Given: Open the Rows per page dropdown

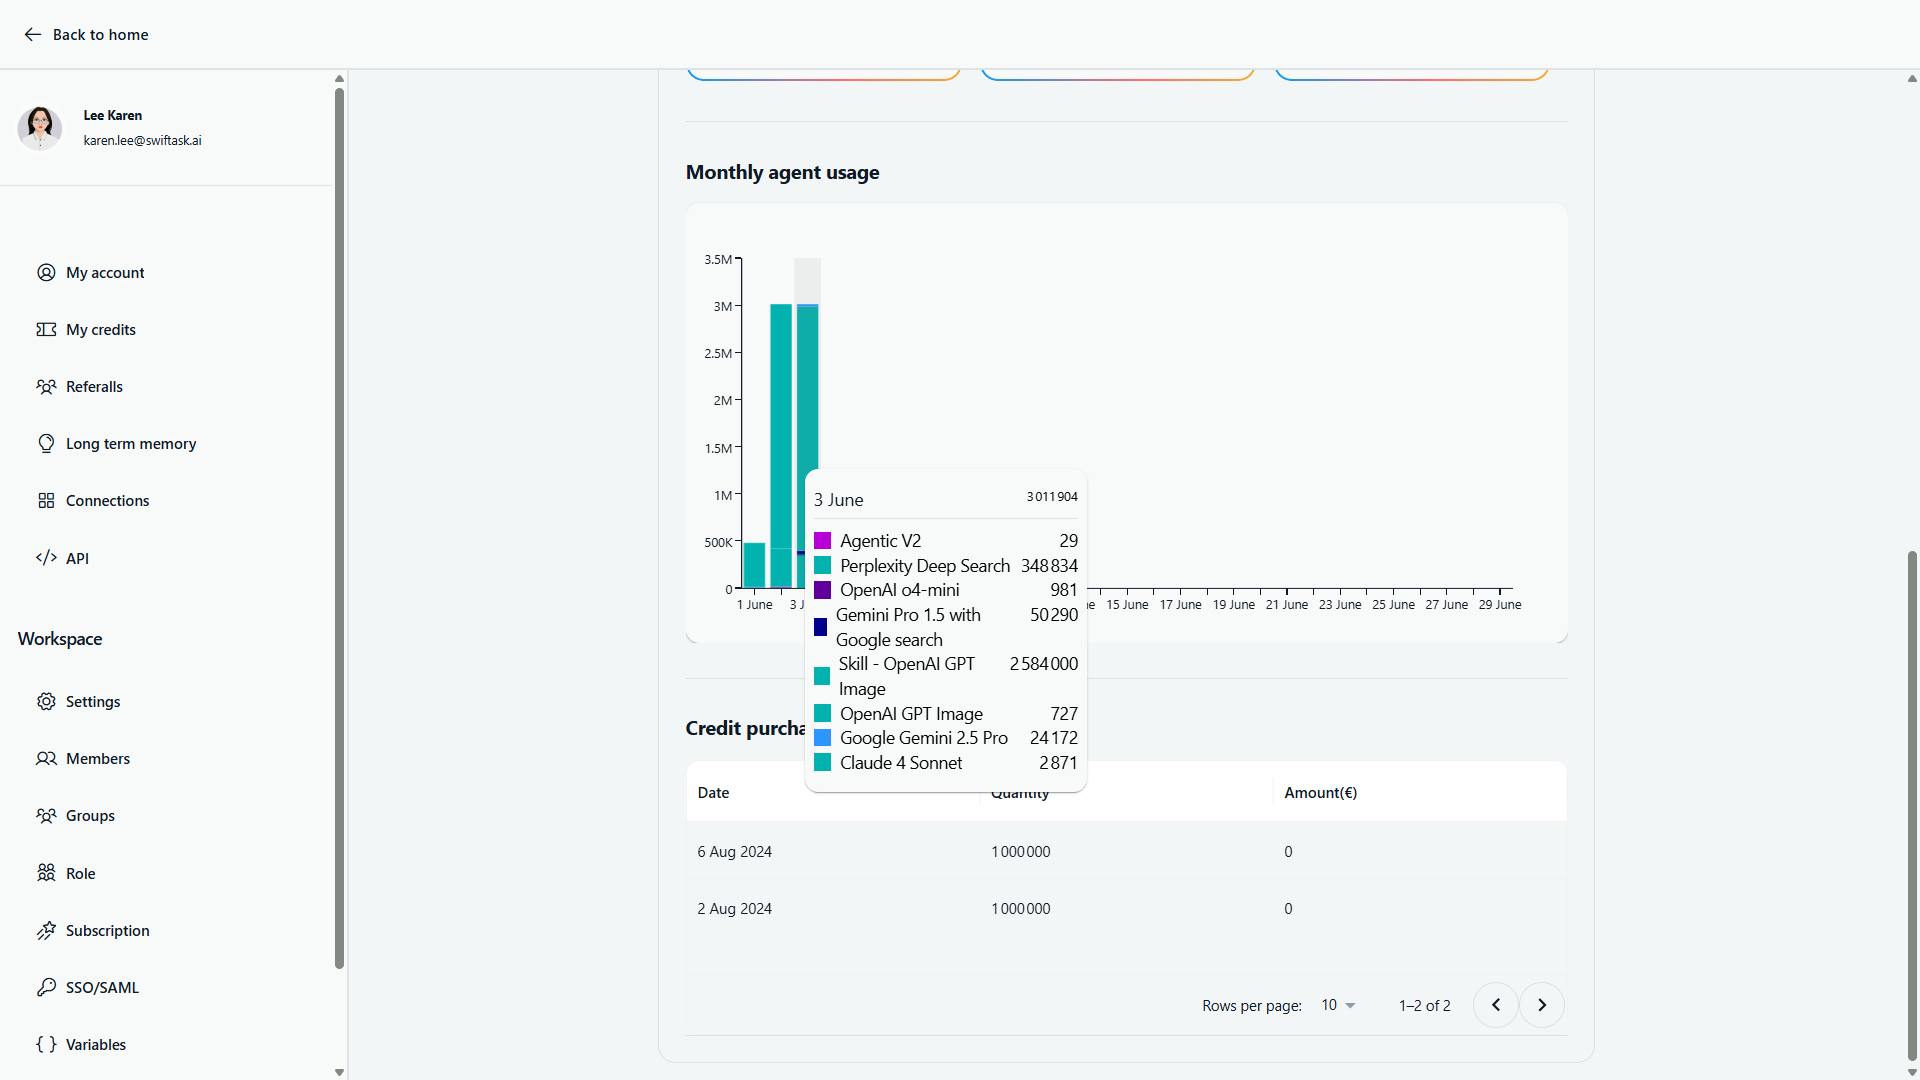Looking at the screenshot, I should click(x=1338, y=1006).
